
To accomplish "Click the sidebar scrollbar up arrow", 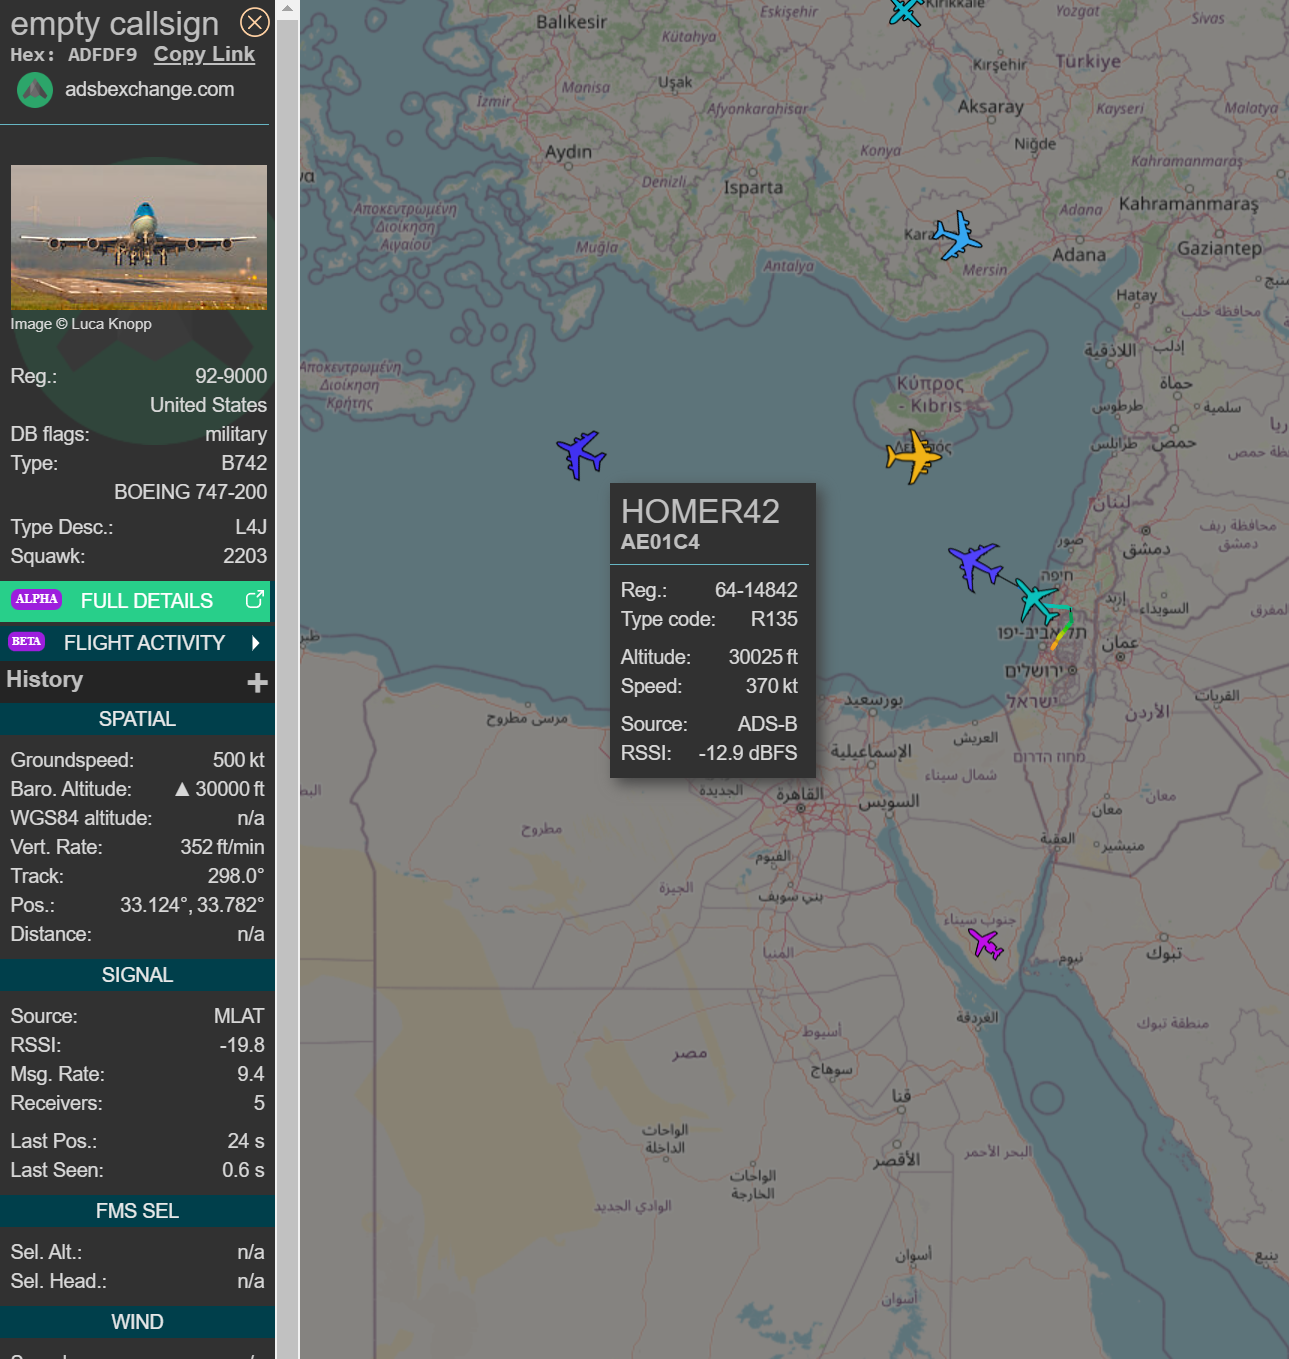I will coord(287,9).
